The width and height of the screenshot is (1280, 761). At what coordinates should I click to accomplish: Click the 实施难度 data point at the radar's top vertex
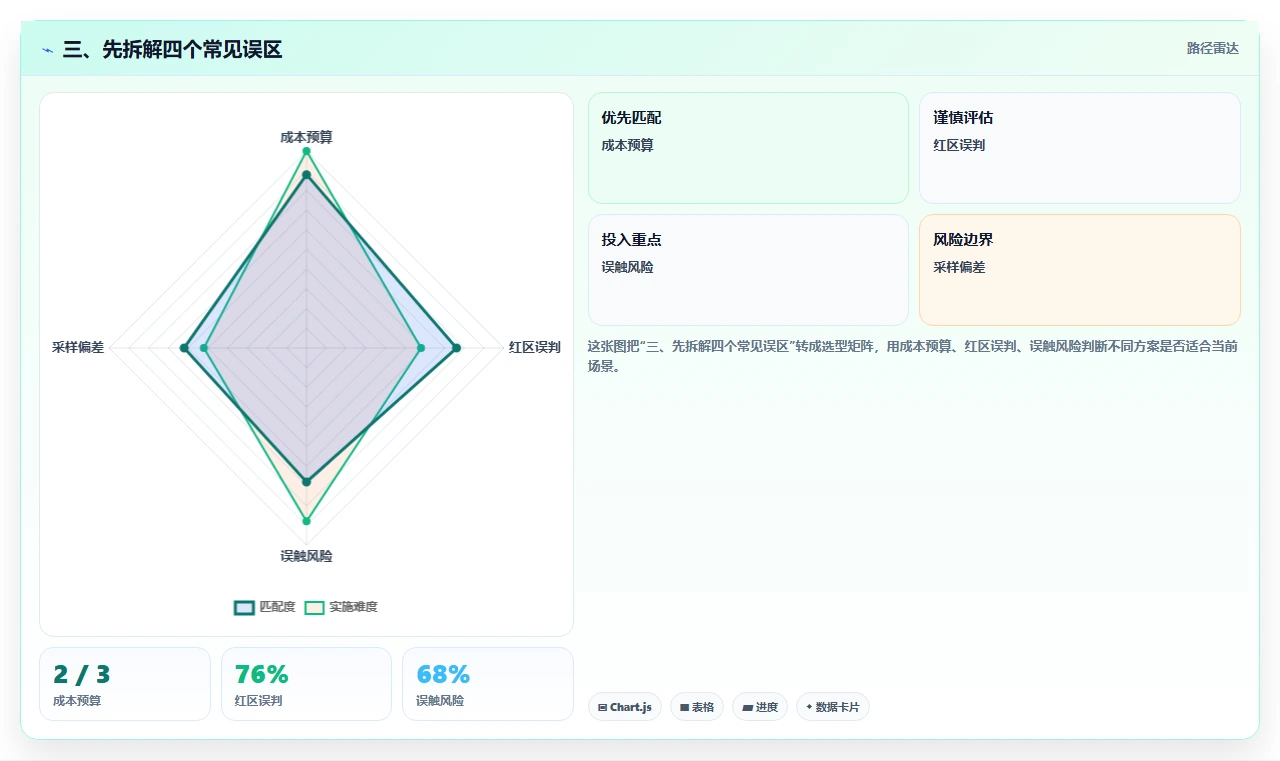click(307, 152)
